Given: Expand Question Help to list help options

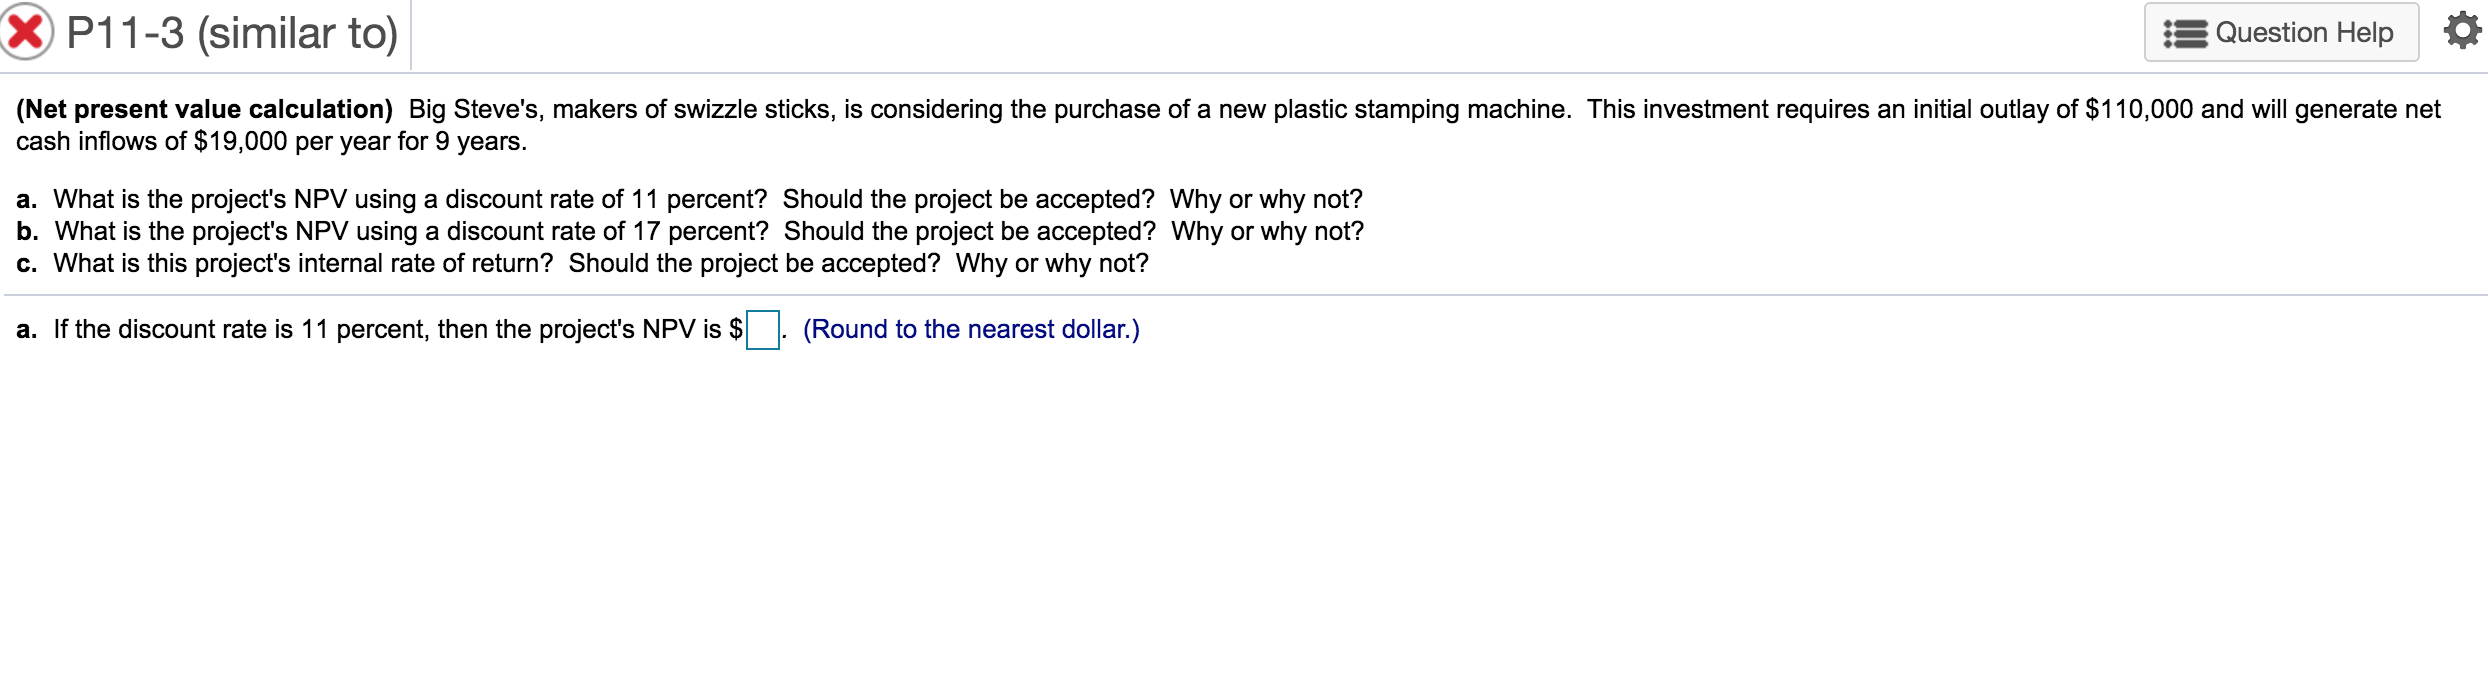Looking at the screenshot, I should coord(2281,32).
